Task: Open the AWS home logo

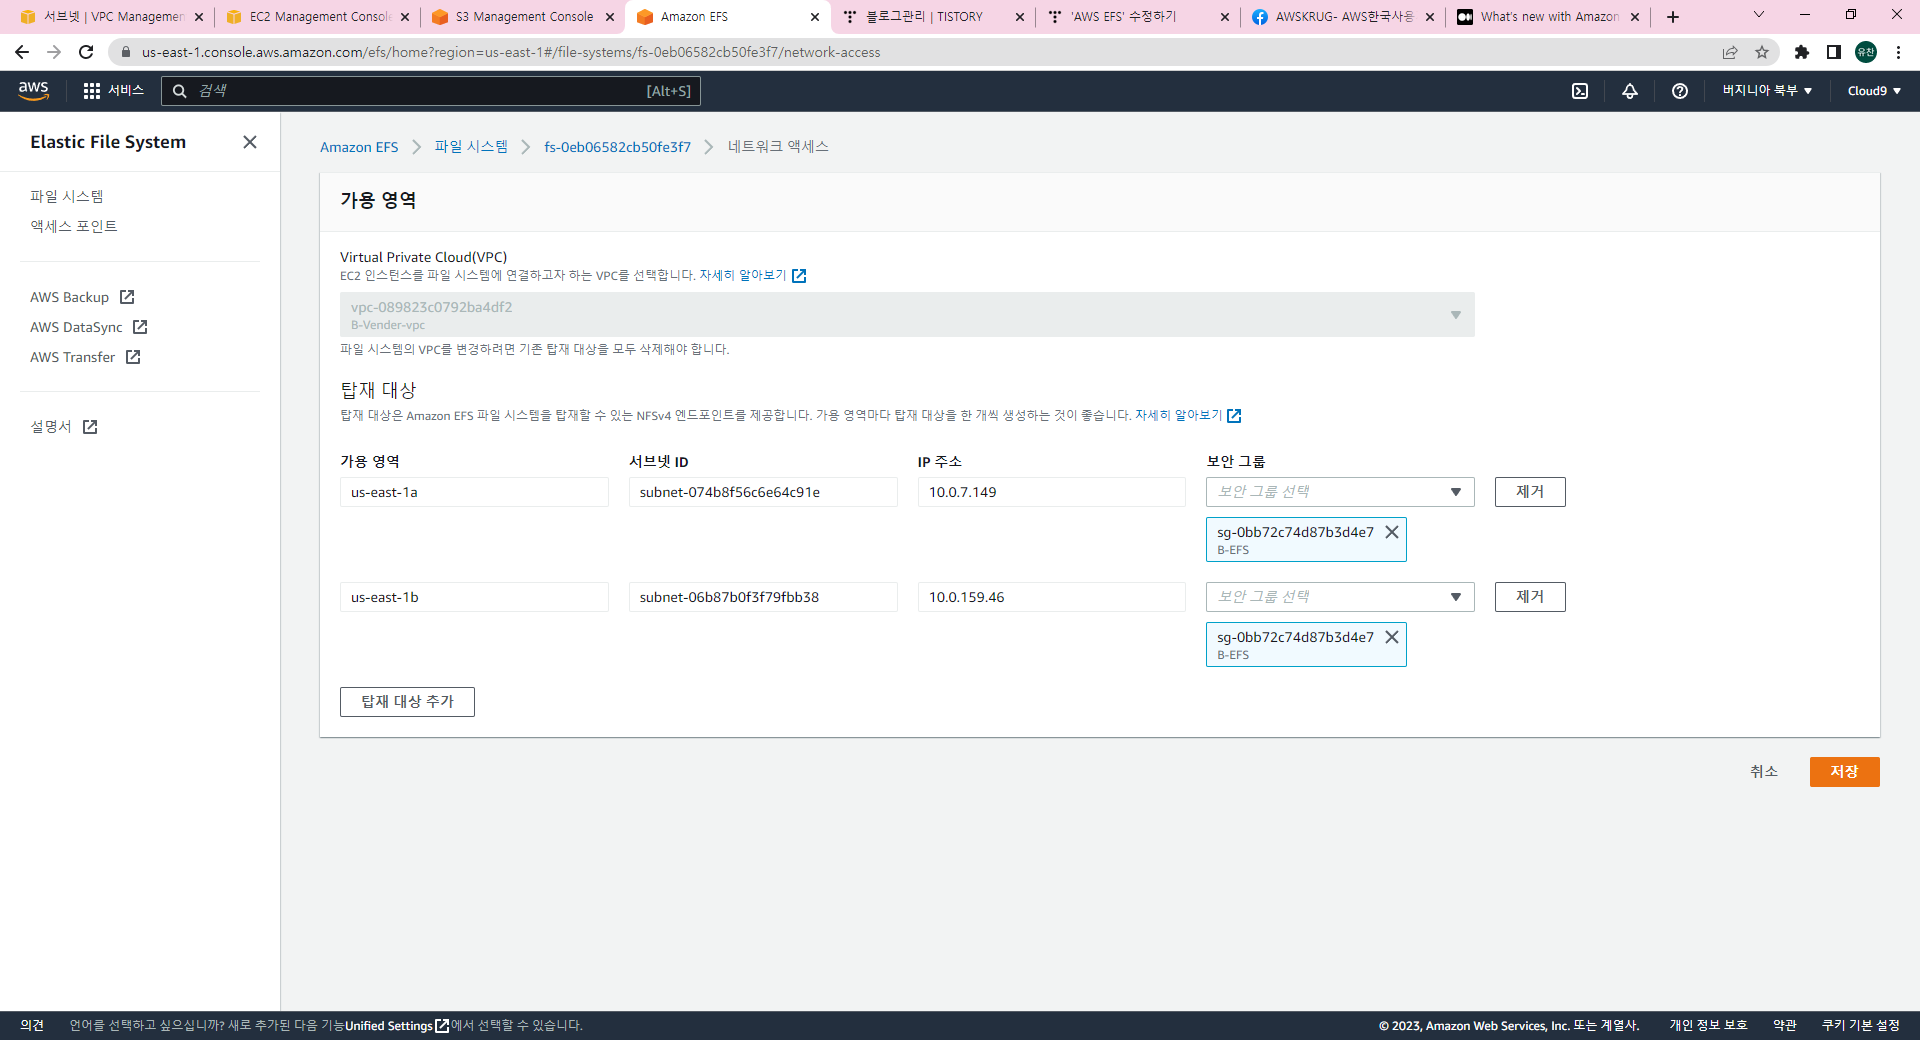Action: pos(34,91)
